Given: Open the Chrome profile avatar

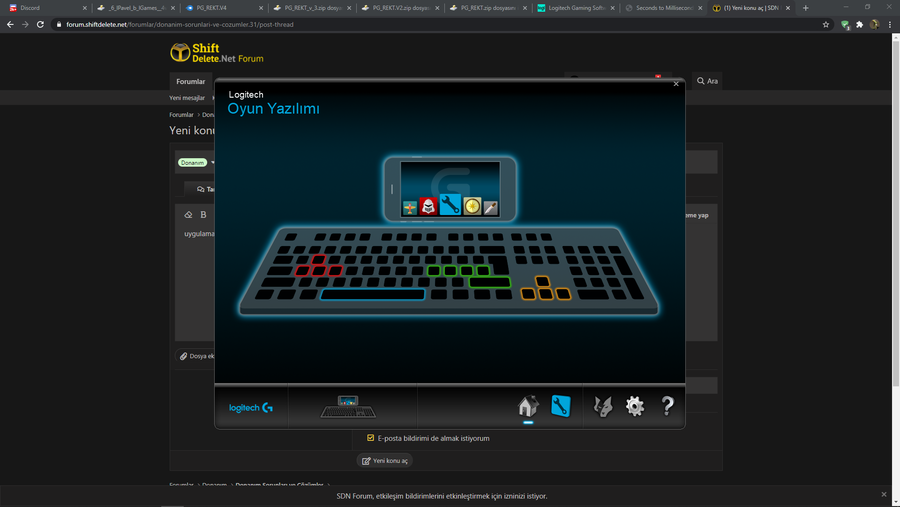Looking at the screenshot, I should [x=874, y=25].
